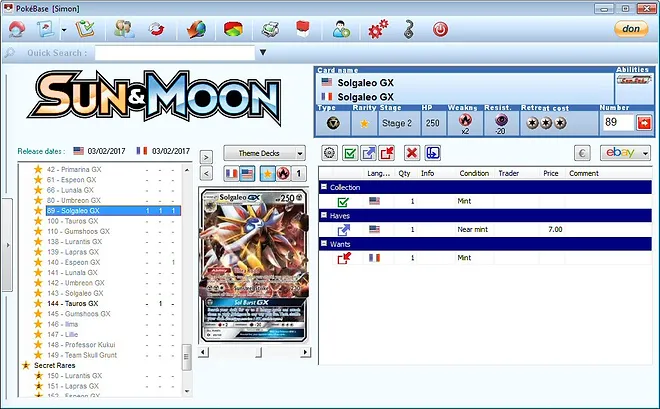Image resolution: width=660 pixels, height=409 pixels.
Task: Collapse the Wants group
Action: 324,243
